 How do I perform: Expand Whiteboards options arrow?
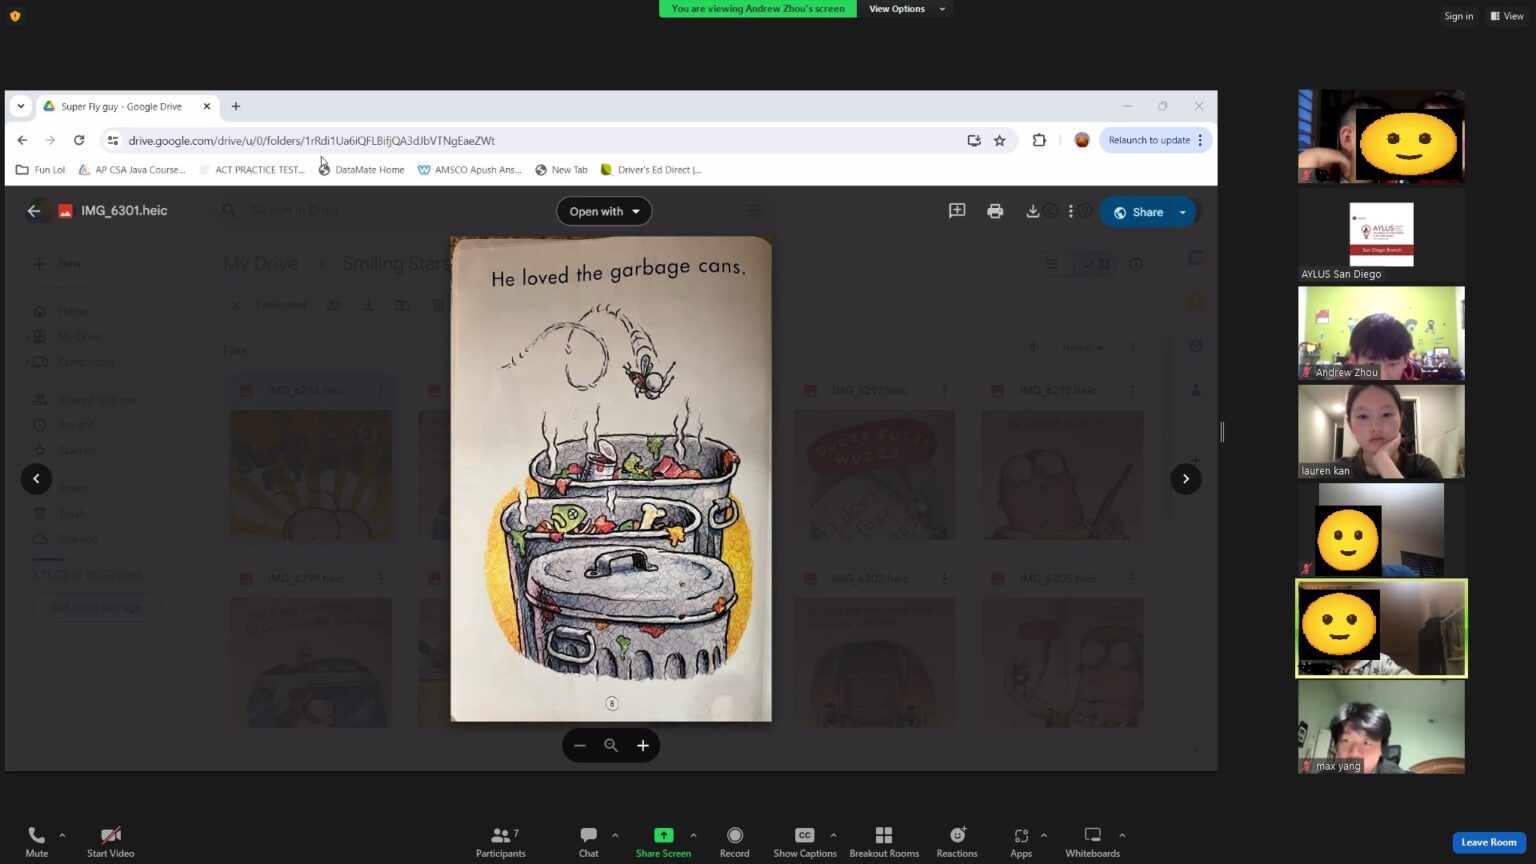click(x=1122, y=835)
